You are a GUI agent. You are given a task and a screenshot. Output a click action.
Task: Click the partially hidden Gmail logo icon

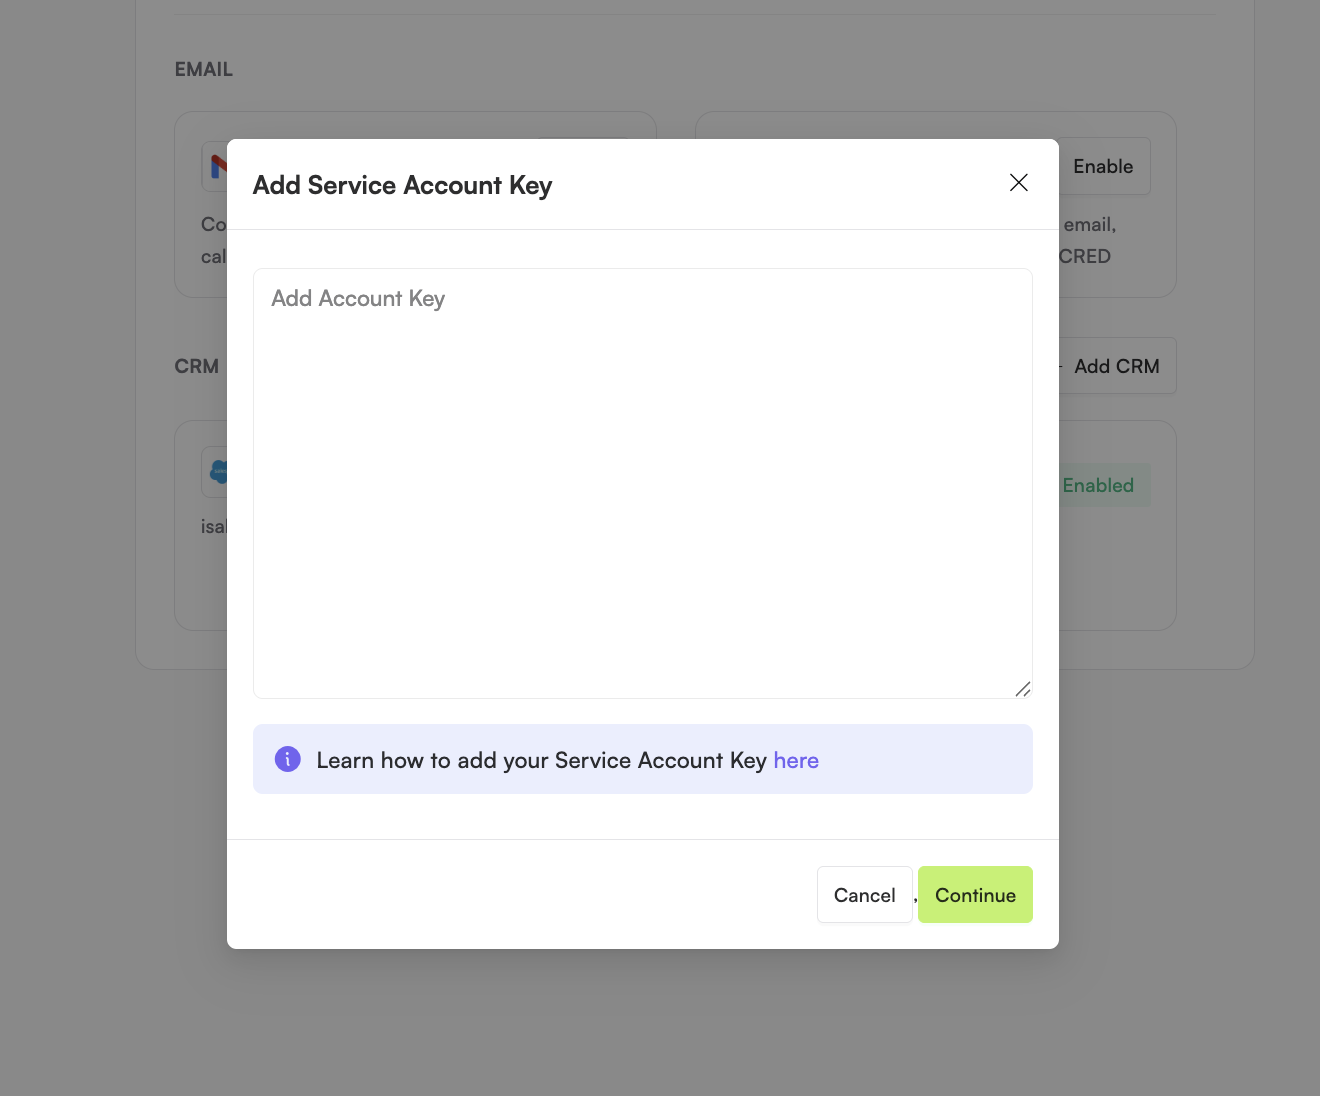click(218, 166)
